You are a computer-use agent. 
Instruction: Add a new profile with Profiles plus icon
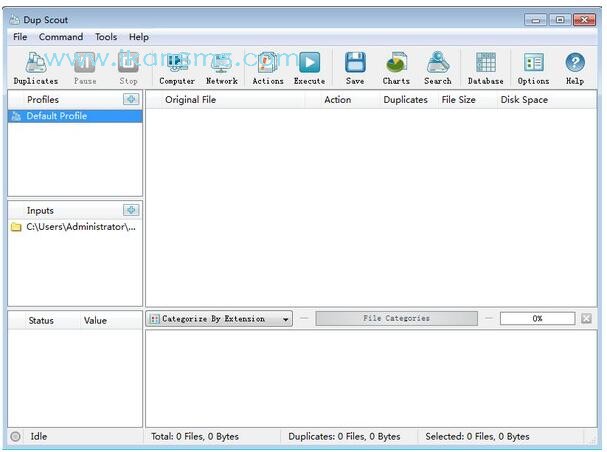coord(131,99)
